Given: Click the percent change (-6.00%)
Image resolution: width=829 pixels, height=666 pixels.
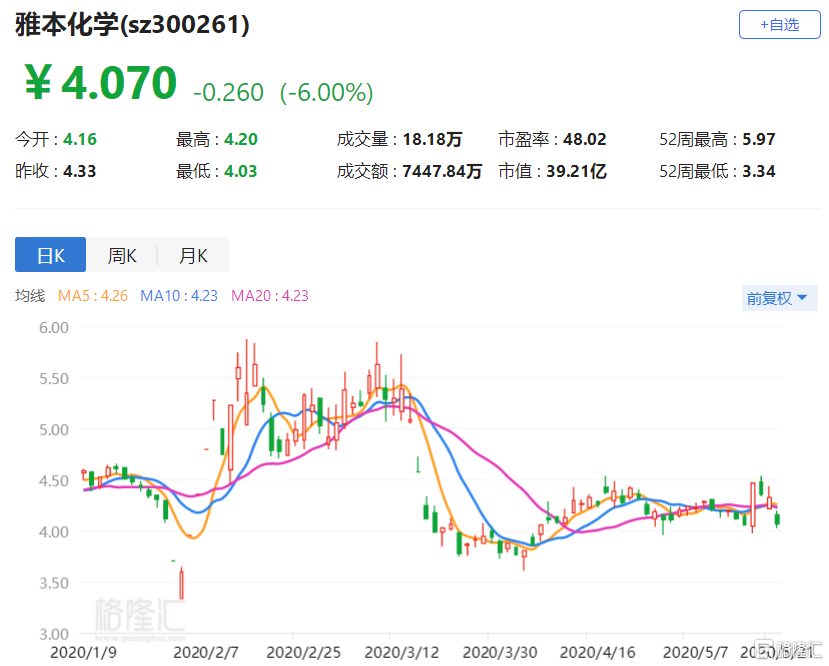Looking at the screenshot, I should 326,92.
